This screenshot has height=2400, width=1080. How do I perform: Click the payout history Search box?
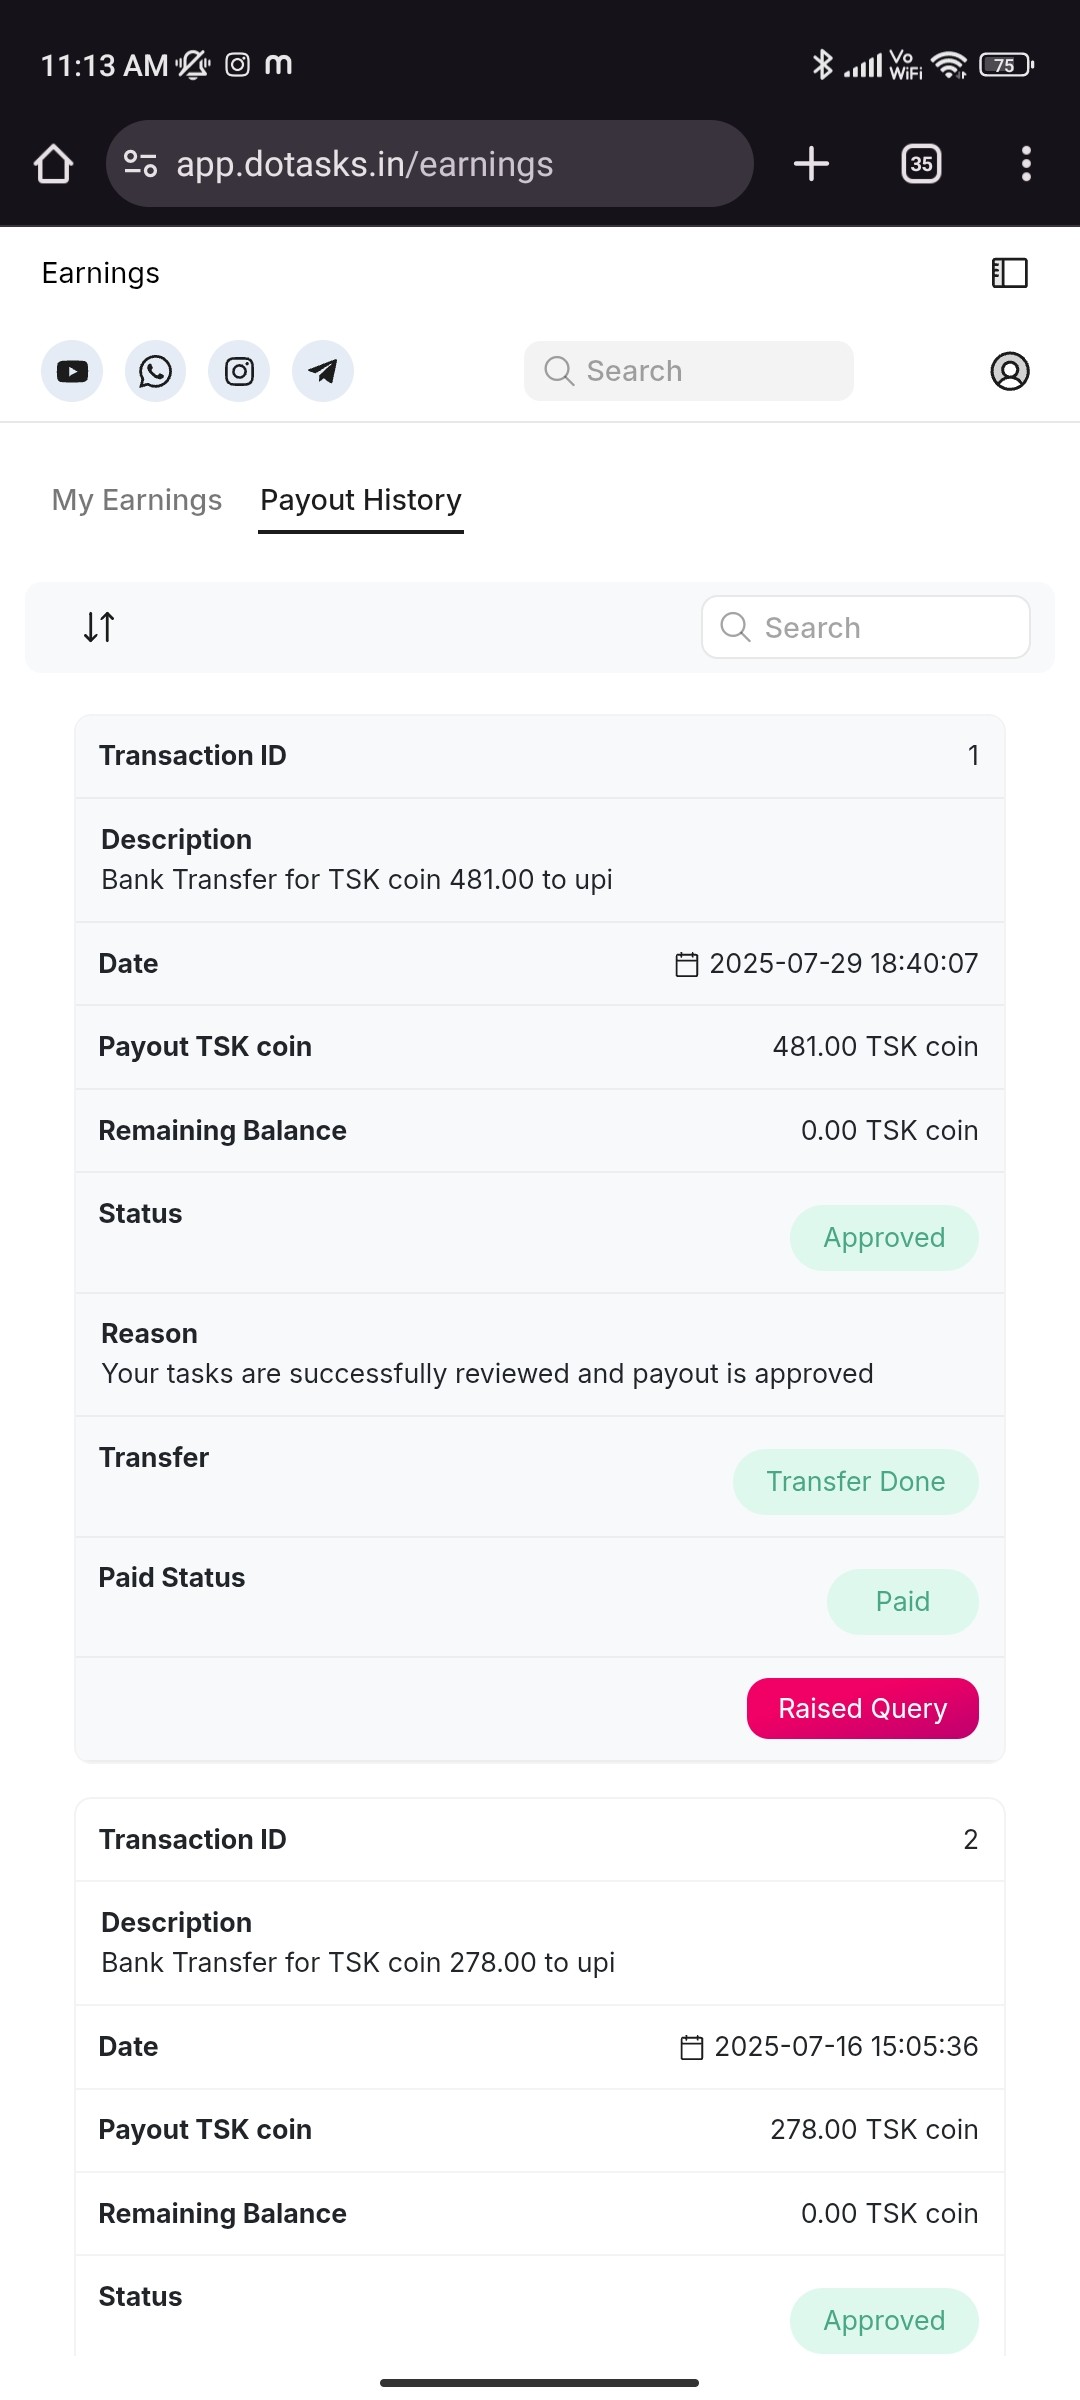(x=866, y=628)
